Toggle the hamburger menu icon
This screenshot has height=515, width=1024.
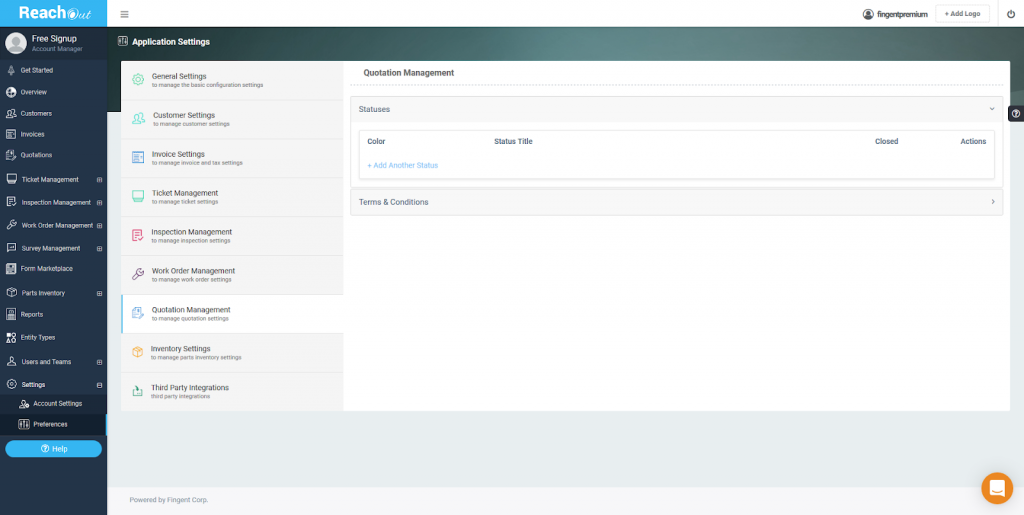click(x=124, y=14)
